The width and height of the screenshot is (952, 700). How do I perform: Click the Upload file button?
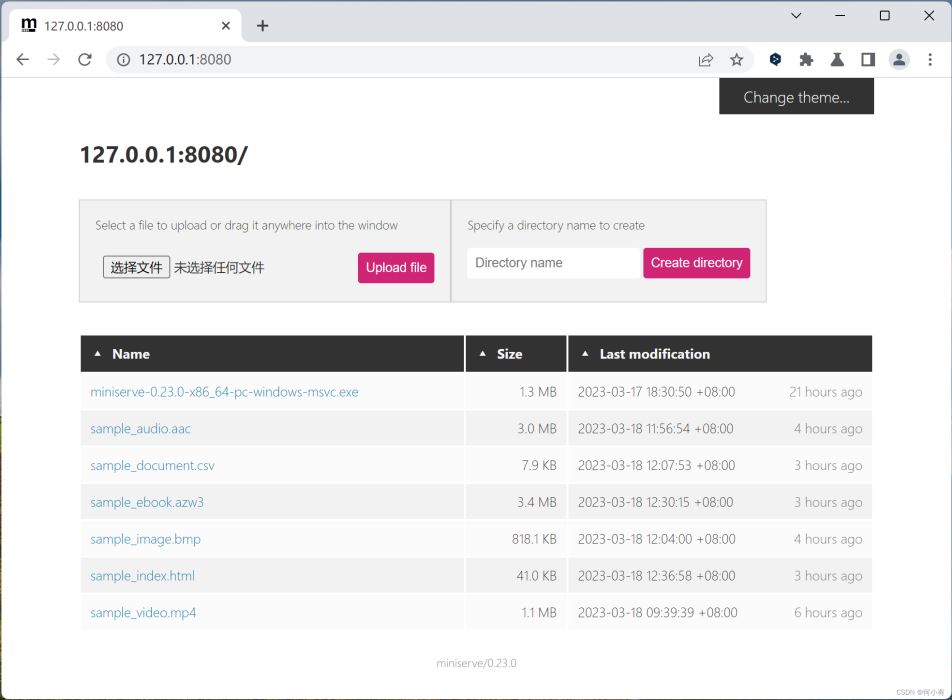click(396, 268)
